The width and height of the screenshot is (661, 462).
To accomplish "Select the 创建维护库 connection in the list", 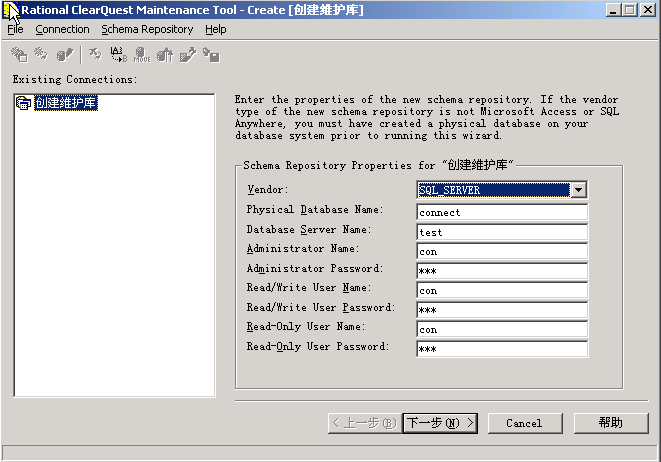I will coord(66,103).
